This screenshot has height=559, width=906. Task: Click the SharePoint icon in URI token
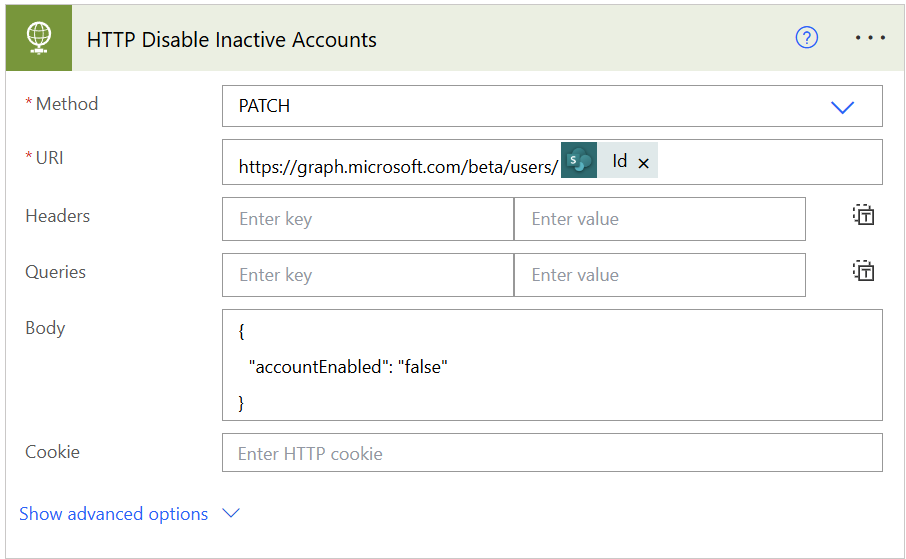[x=579, y=162]
